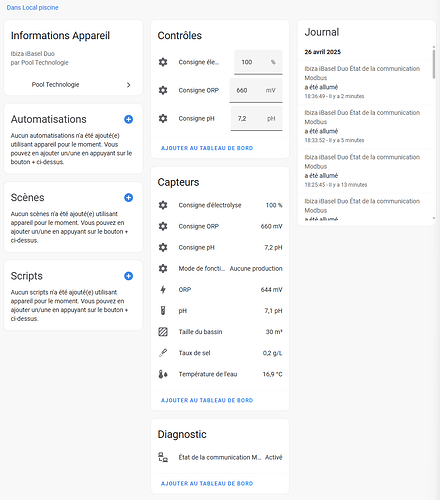The image size is (440, 500).
Task: Edit the electrolysis setpoint percent field
Action: tap(258, 62)
